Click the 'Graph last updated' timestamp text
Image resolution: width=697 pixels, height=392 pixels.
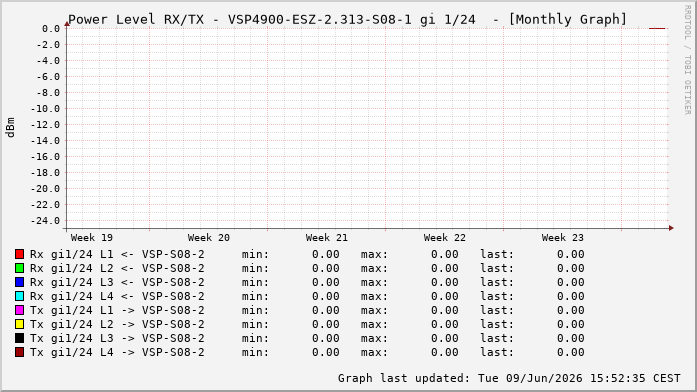(x=509, y=378)
